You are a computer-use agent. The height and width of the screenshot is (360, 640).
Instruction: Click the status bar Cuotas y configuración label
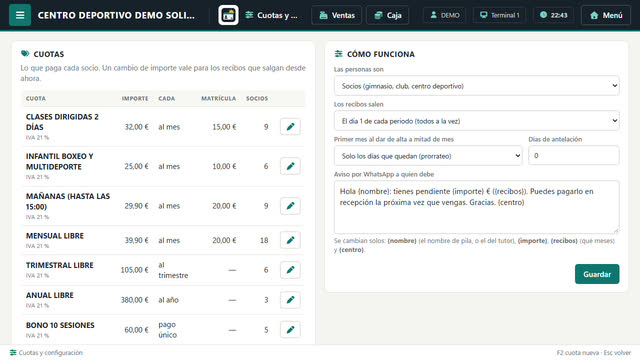[x=51, y=353]
